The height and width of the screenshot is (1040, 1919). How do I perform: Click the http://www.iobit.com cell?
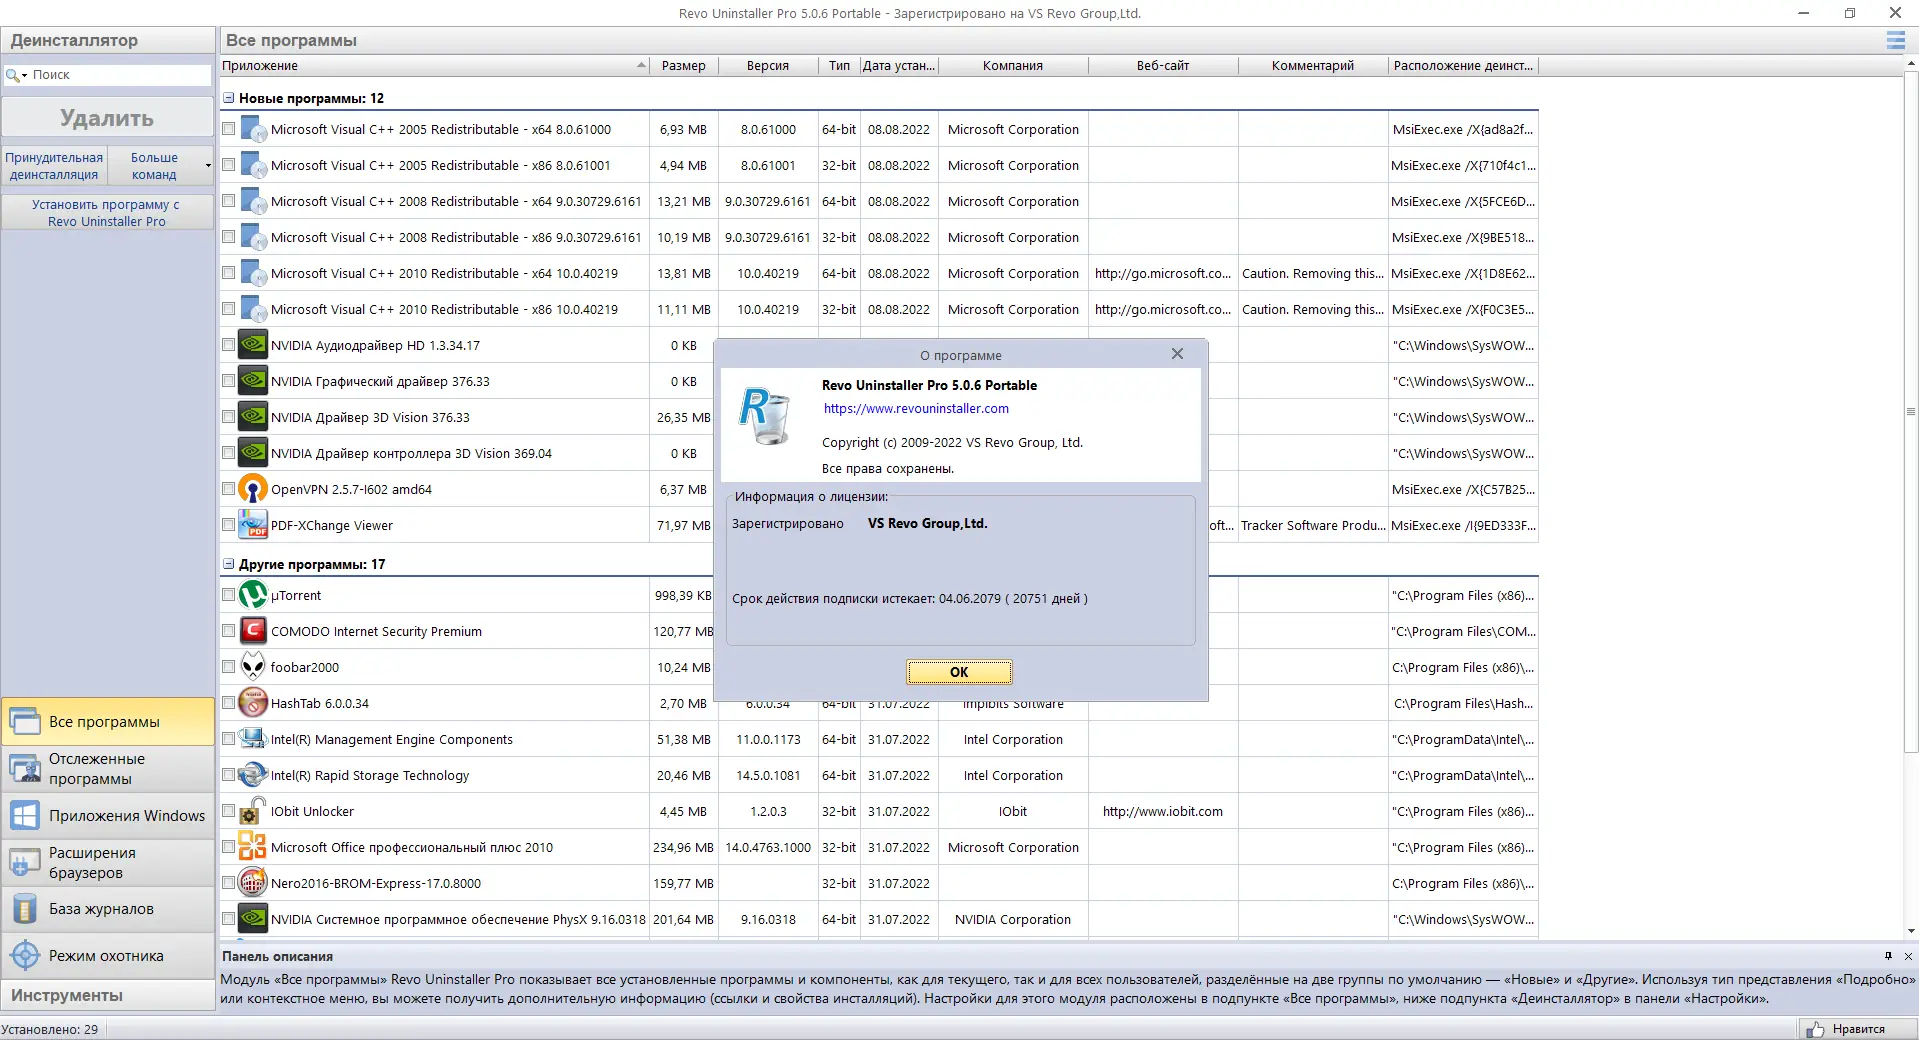point(1163,811)
